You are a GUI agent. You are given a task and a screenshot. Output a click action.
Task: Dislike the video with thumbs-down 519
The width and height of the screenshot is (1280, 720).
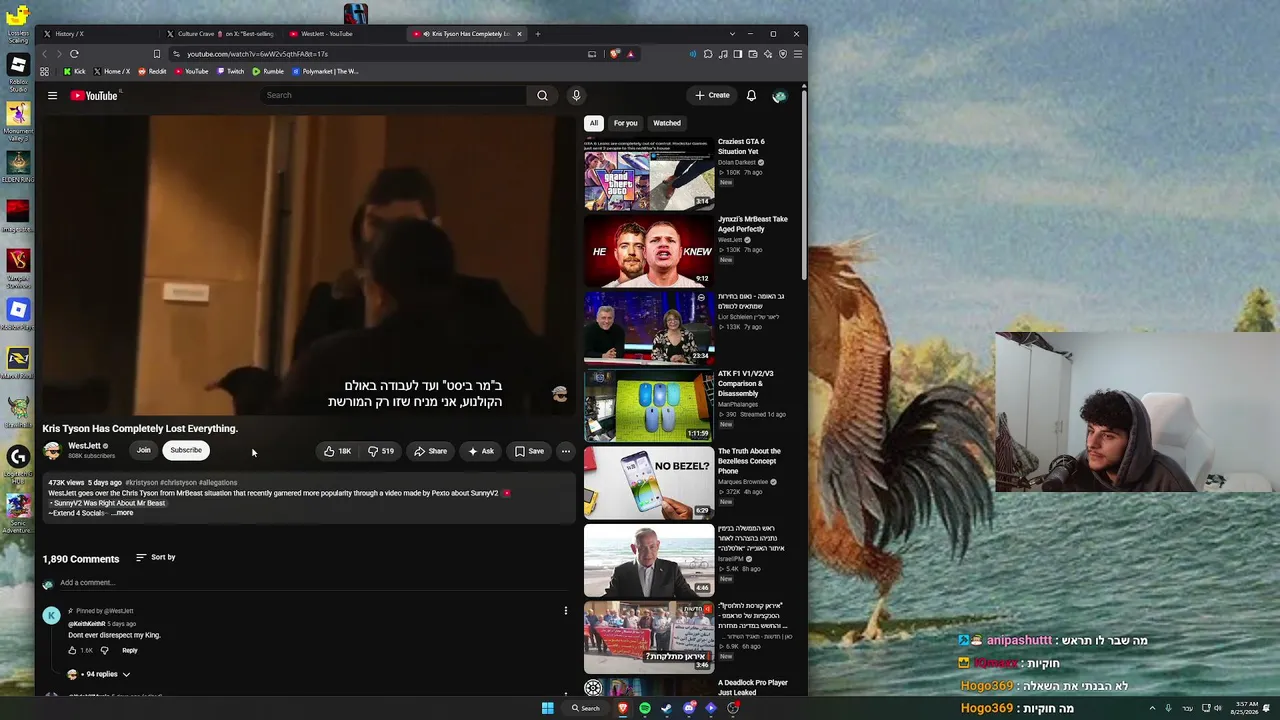[x=380, y=451]
